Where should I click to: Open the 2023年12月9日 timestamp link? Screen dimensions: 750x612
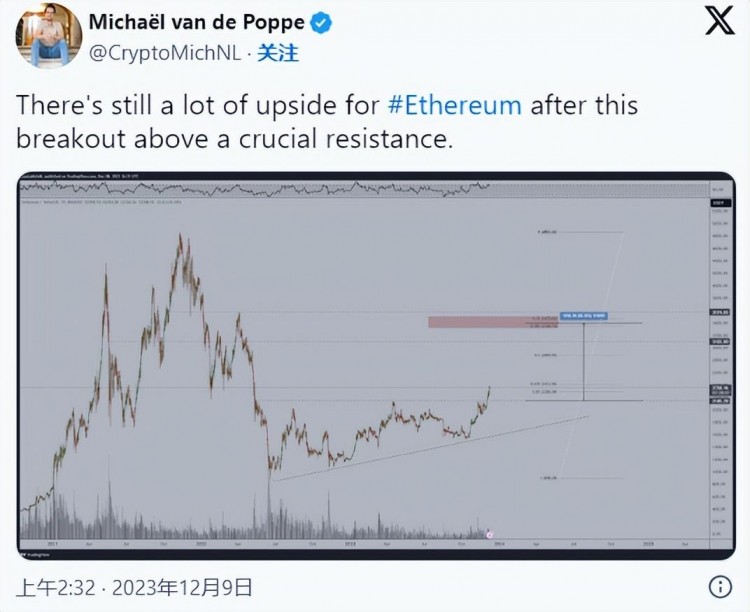(182, 587)
